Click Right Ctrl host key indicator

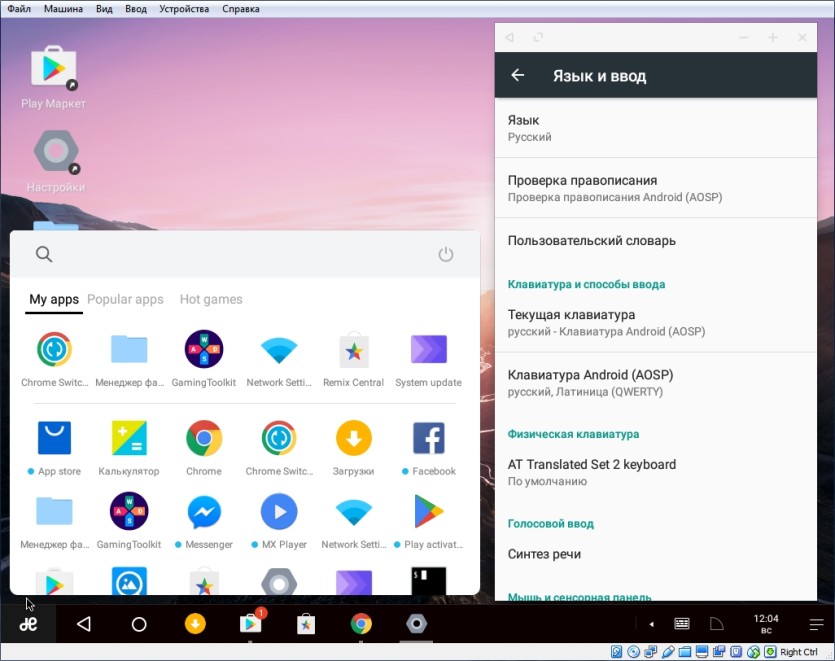(799, 652)
